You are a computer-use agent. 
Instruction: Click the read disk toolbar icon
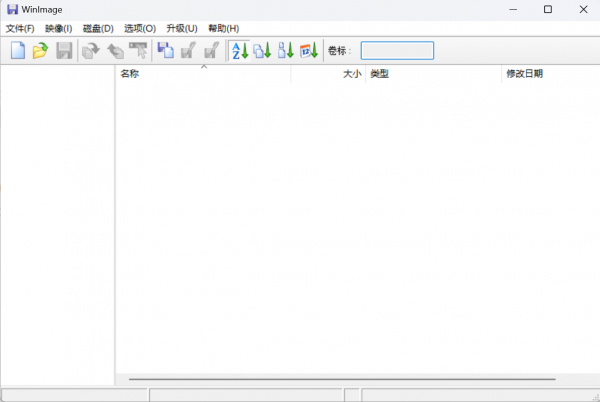click(x=91, y=50)
